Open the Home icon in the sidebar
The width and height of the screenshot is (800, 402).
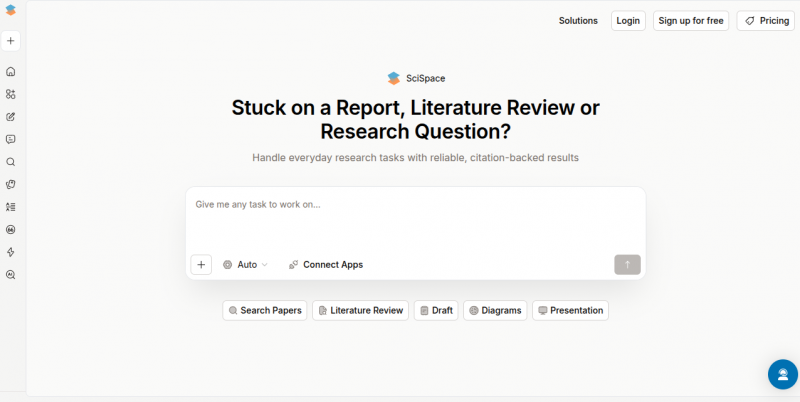10,72
